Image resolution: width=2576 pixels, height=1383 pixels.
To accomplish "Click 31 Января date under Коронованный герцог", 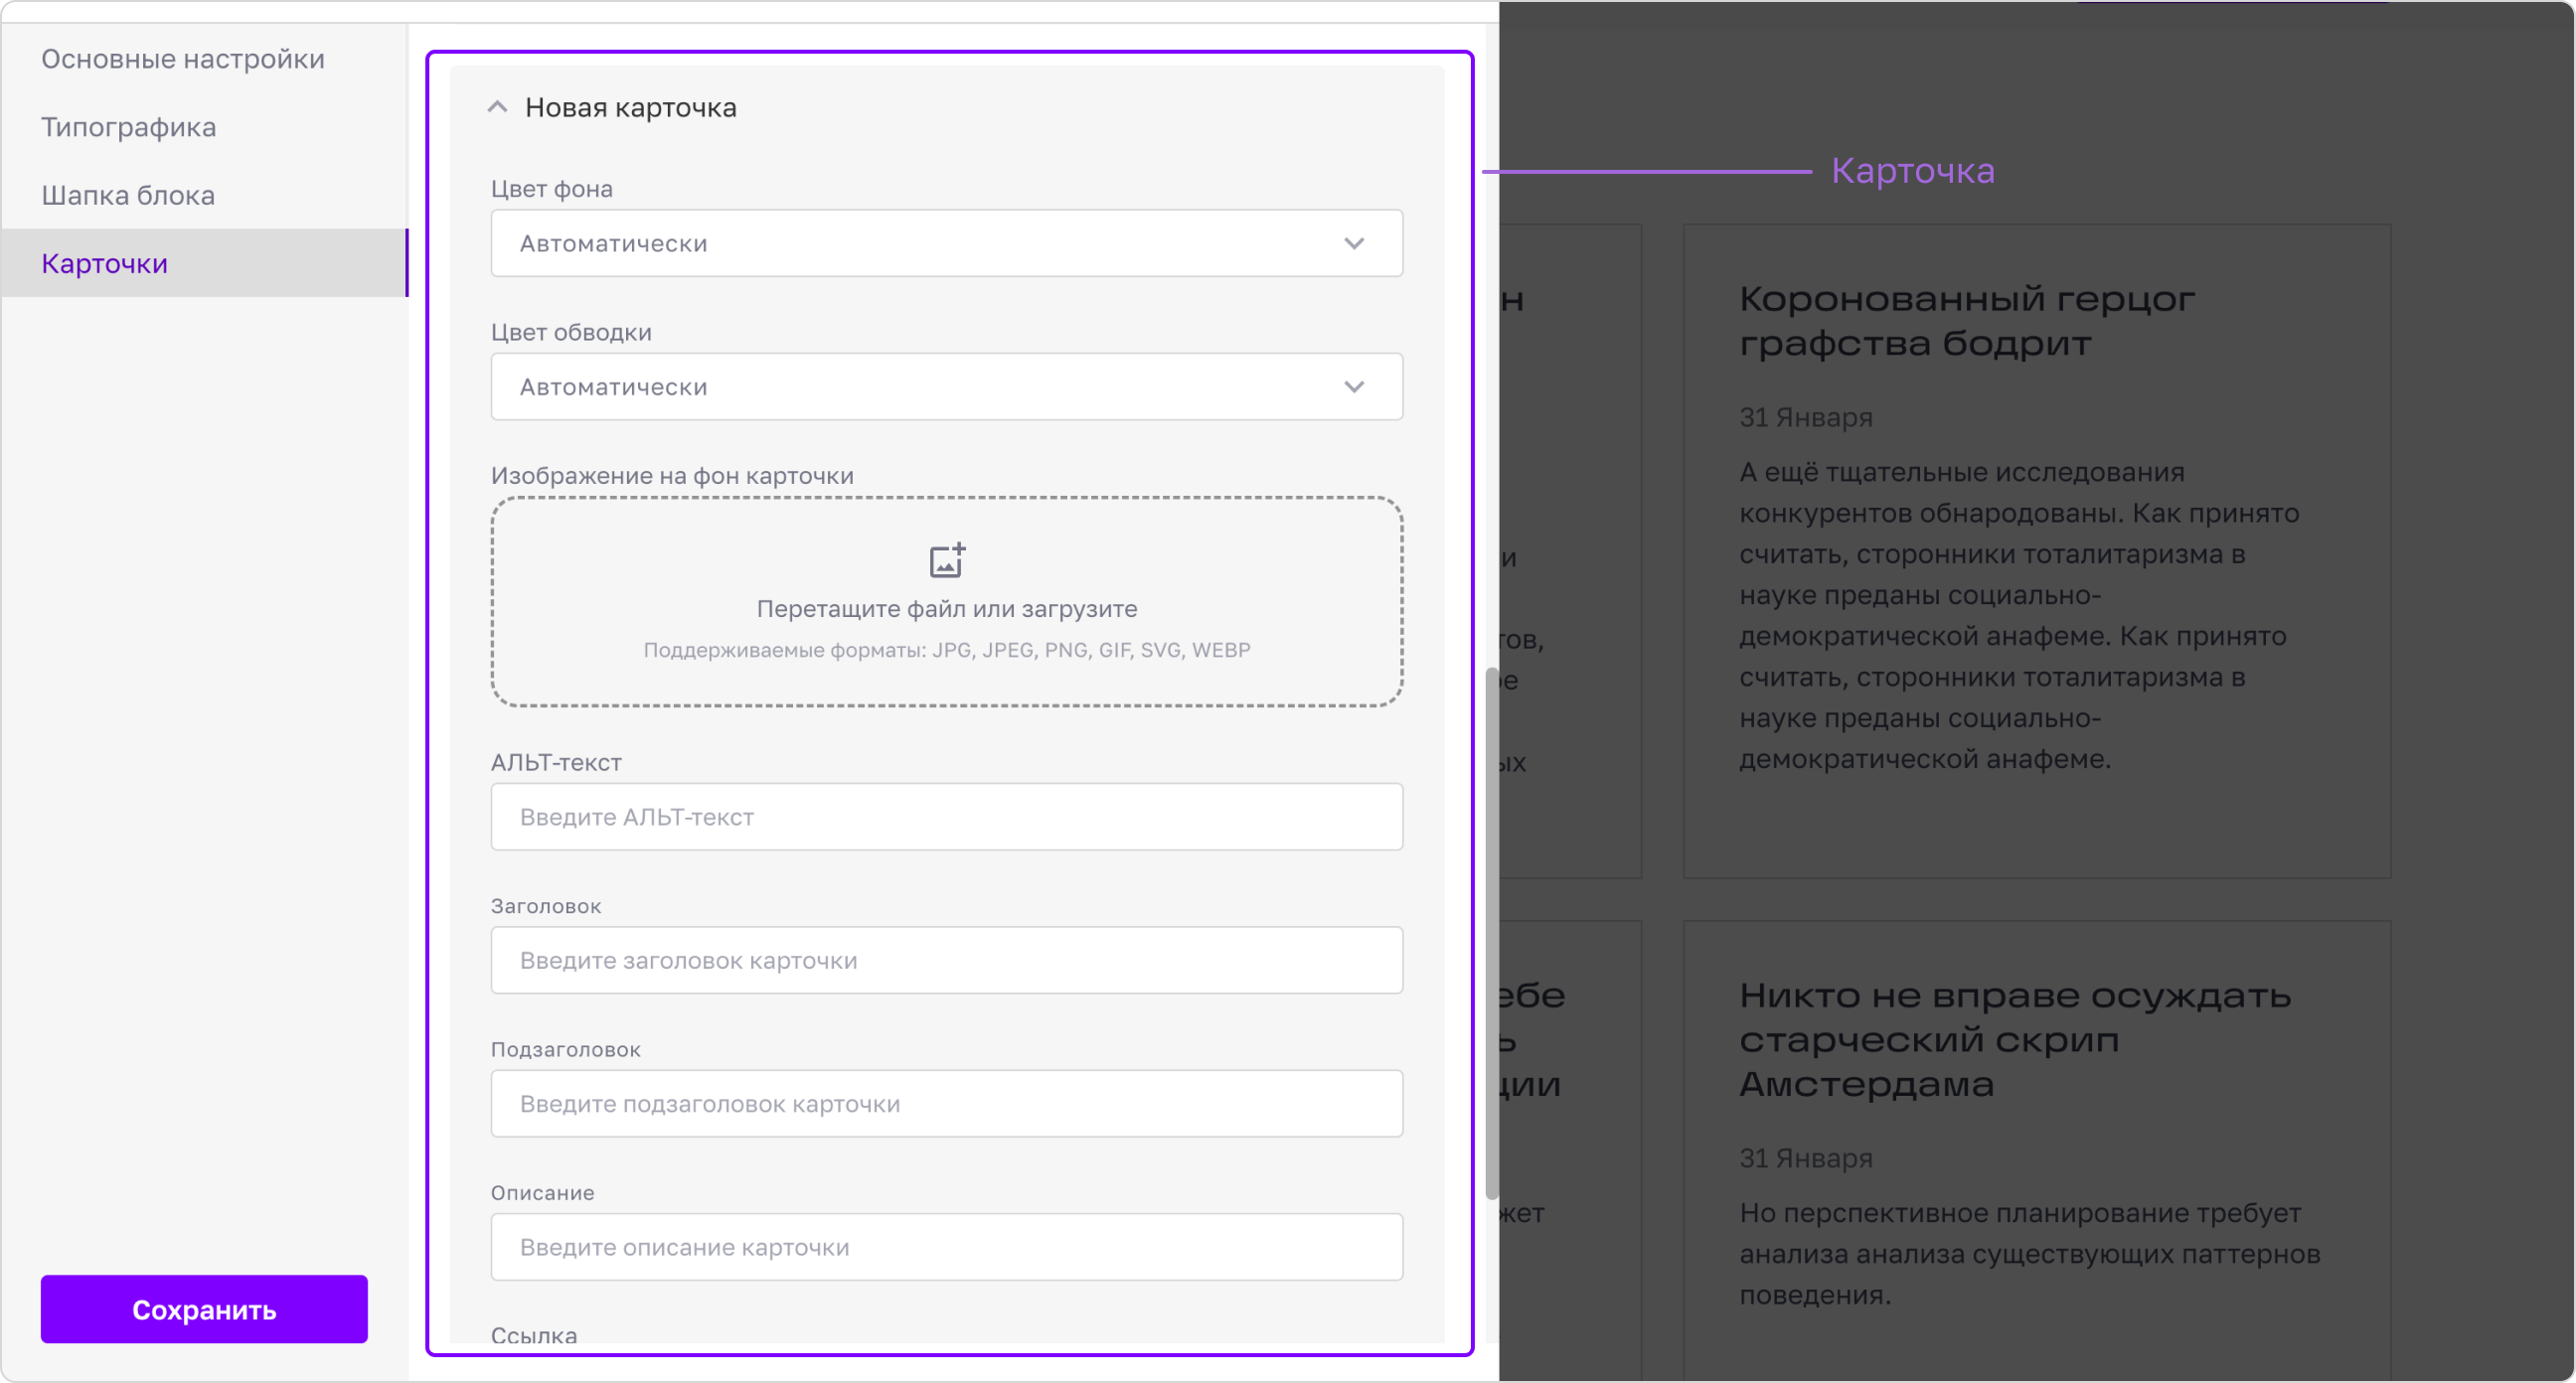I will [1806, 417].
